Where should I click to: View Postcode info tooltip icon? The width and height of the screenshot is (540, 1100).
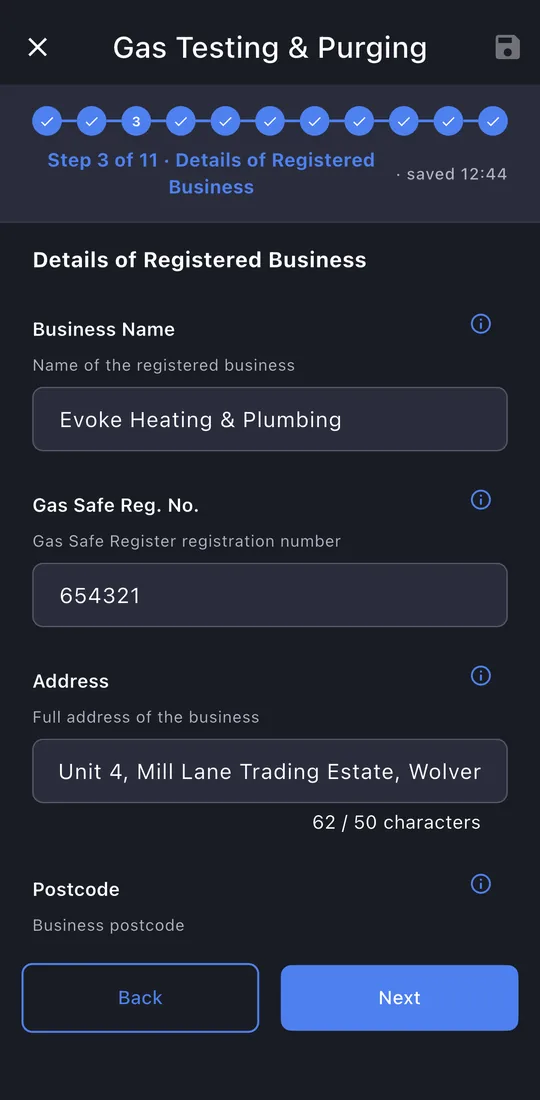(x=480, y=883)
